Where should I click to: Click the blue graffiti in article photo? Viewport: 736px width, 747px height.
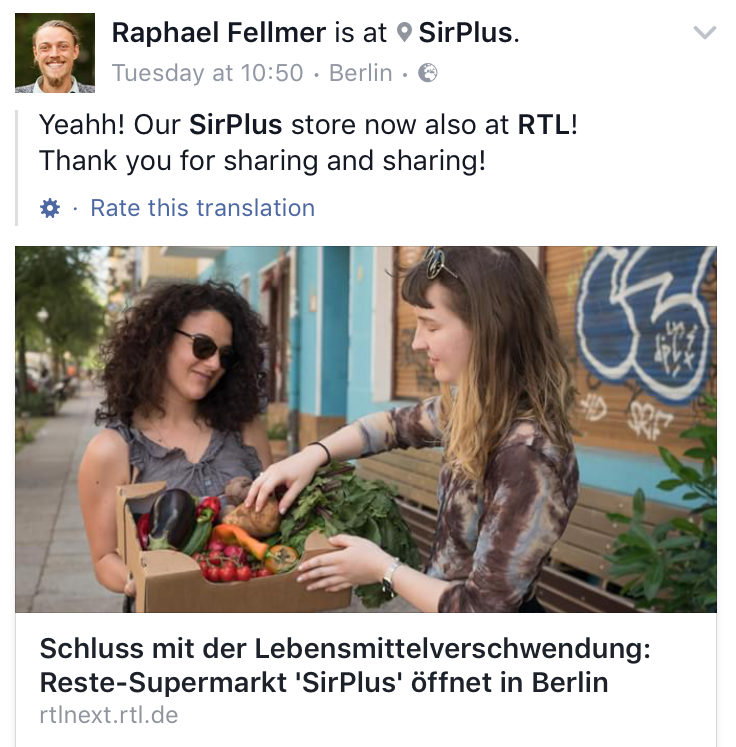[645, 322]
